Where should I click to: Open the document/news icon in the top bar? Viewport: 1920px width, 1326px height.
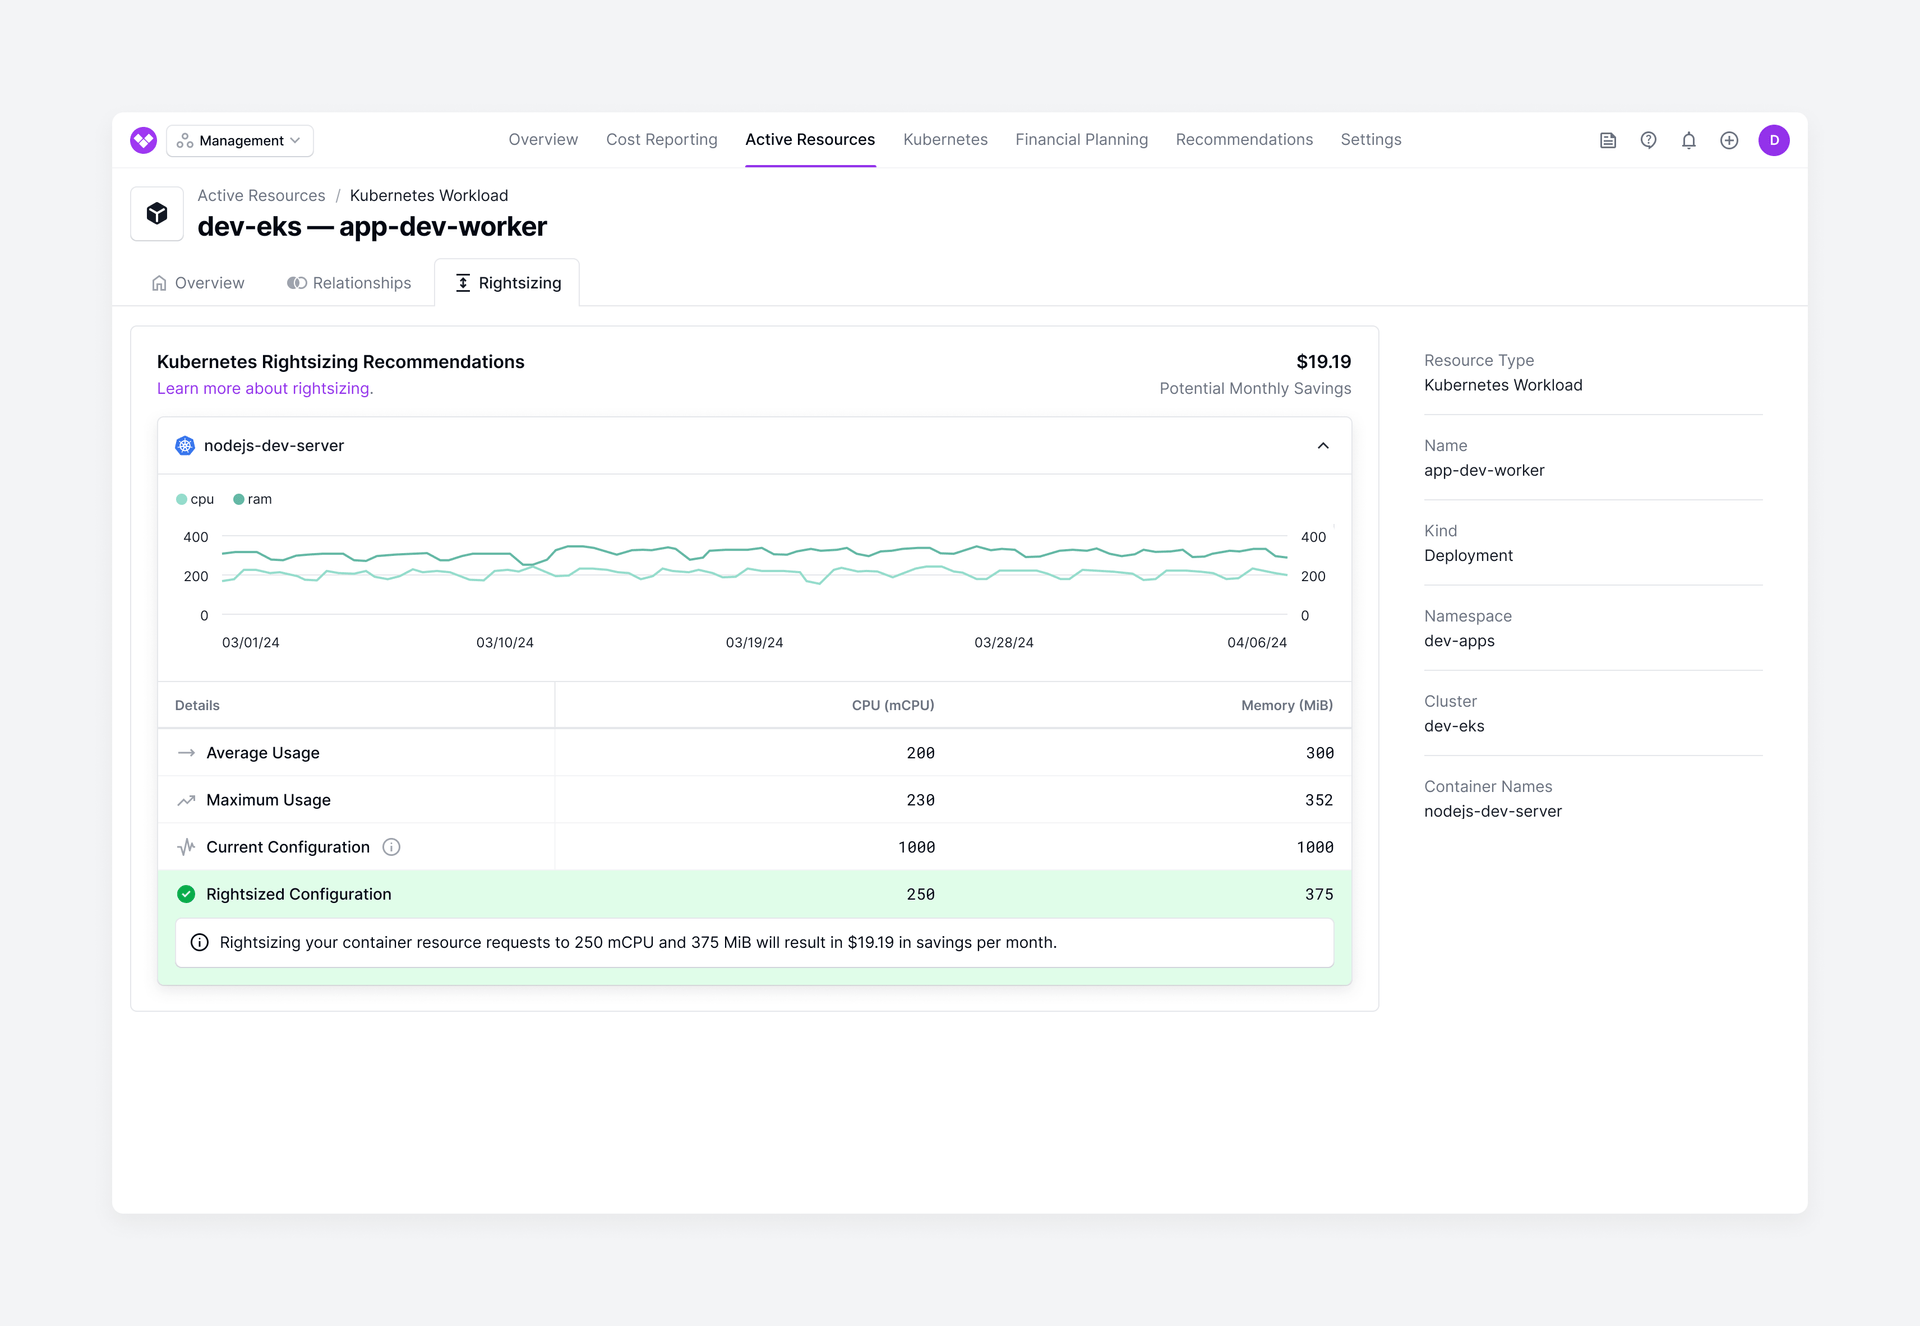(1607, 140)
